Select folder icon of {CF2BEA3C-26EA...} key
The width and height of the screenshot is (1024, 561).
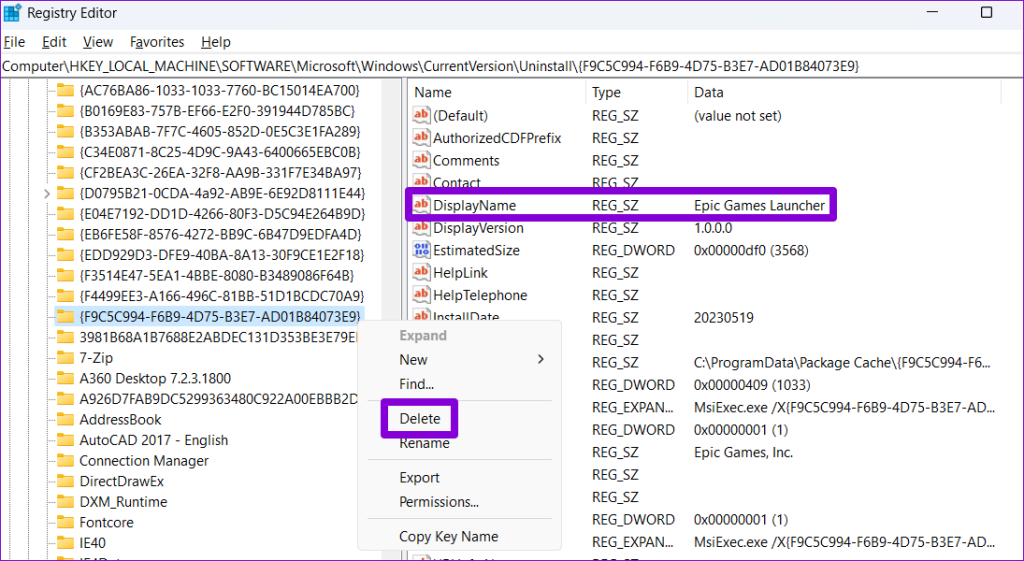[65, 172]
